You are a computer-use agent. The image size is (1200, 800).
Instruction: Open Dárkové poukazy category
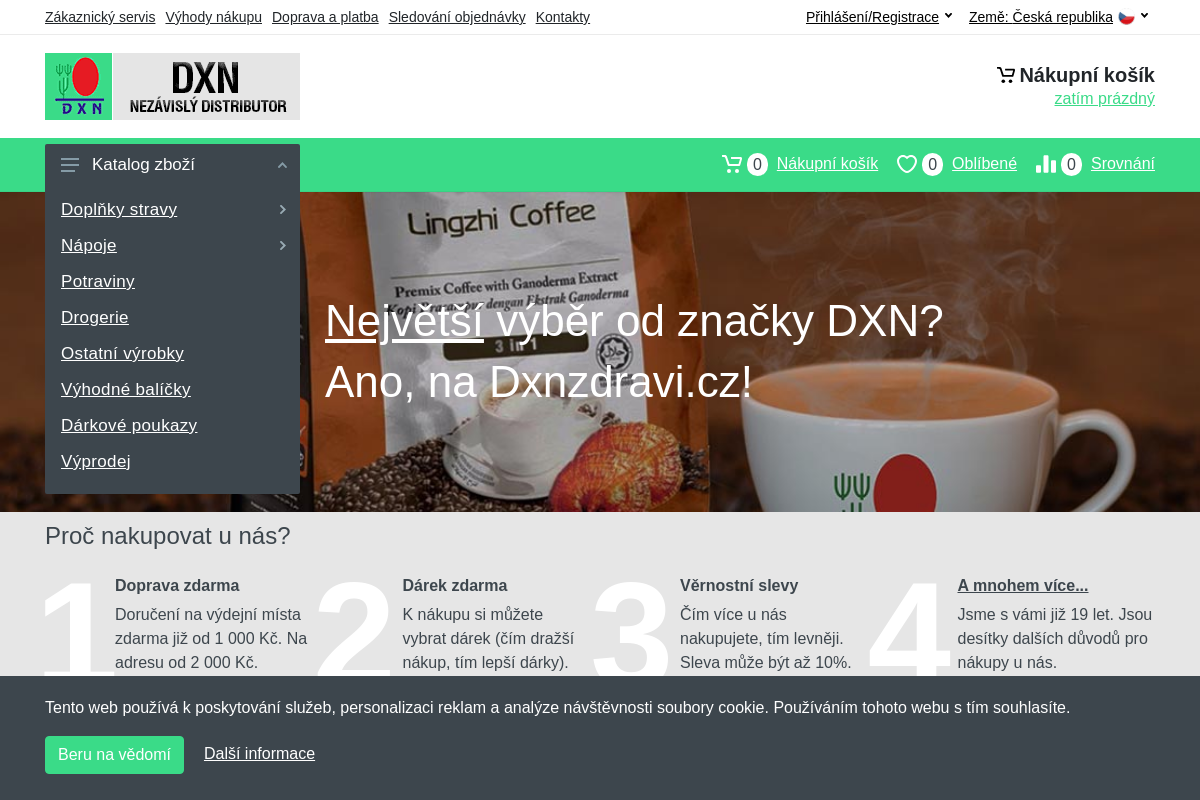[129, 425]
